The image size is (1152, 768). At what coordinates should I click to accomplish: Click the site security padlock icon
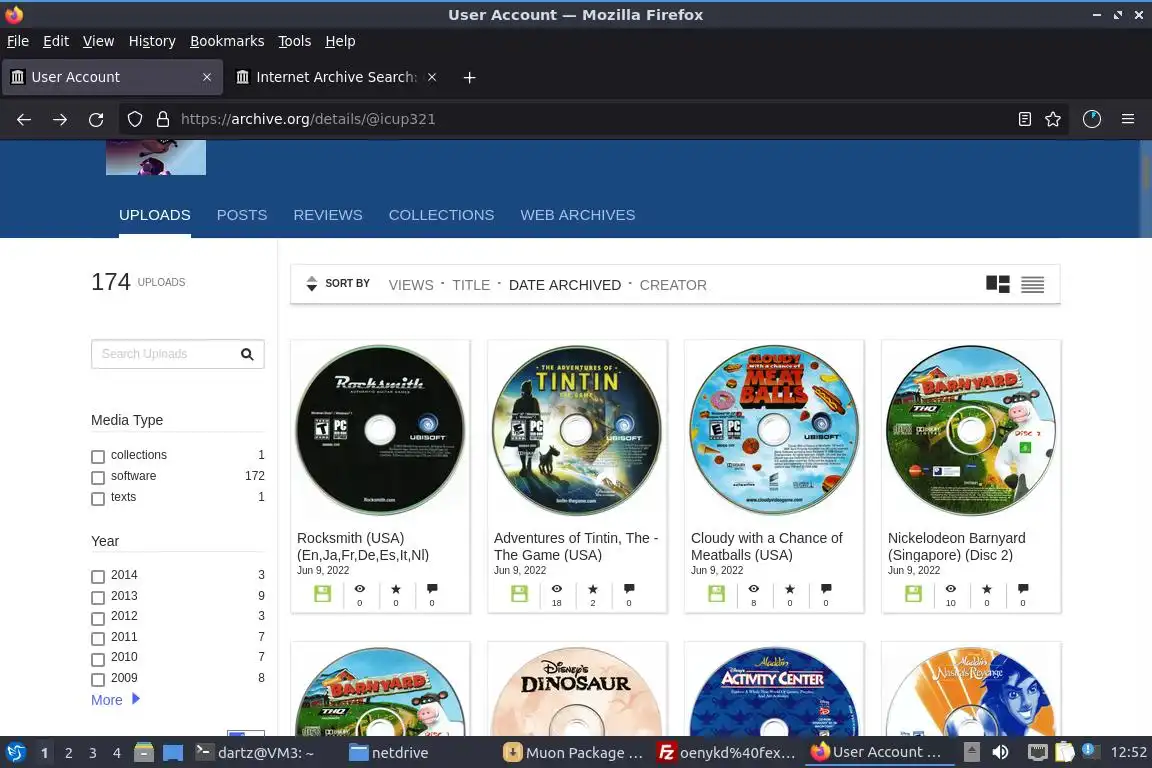click(163, 119)
